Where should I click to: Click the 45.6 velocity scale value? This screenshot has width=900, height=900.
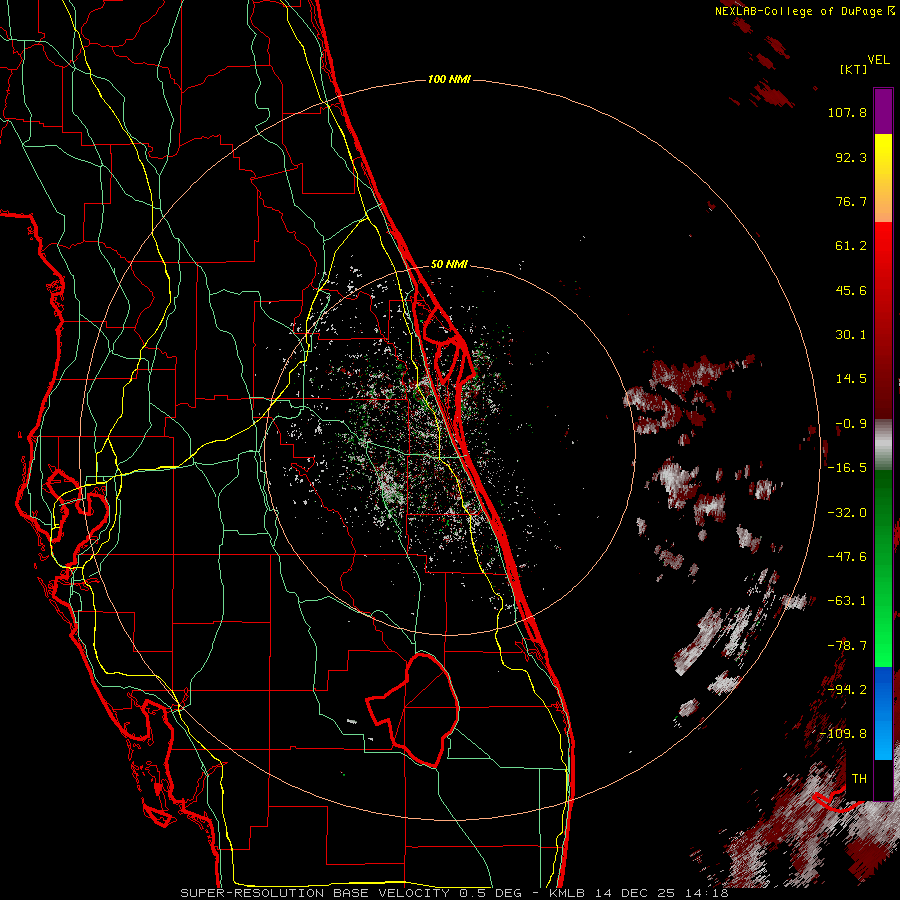click(851, 290)
